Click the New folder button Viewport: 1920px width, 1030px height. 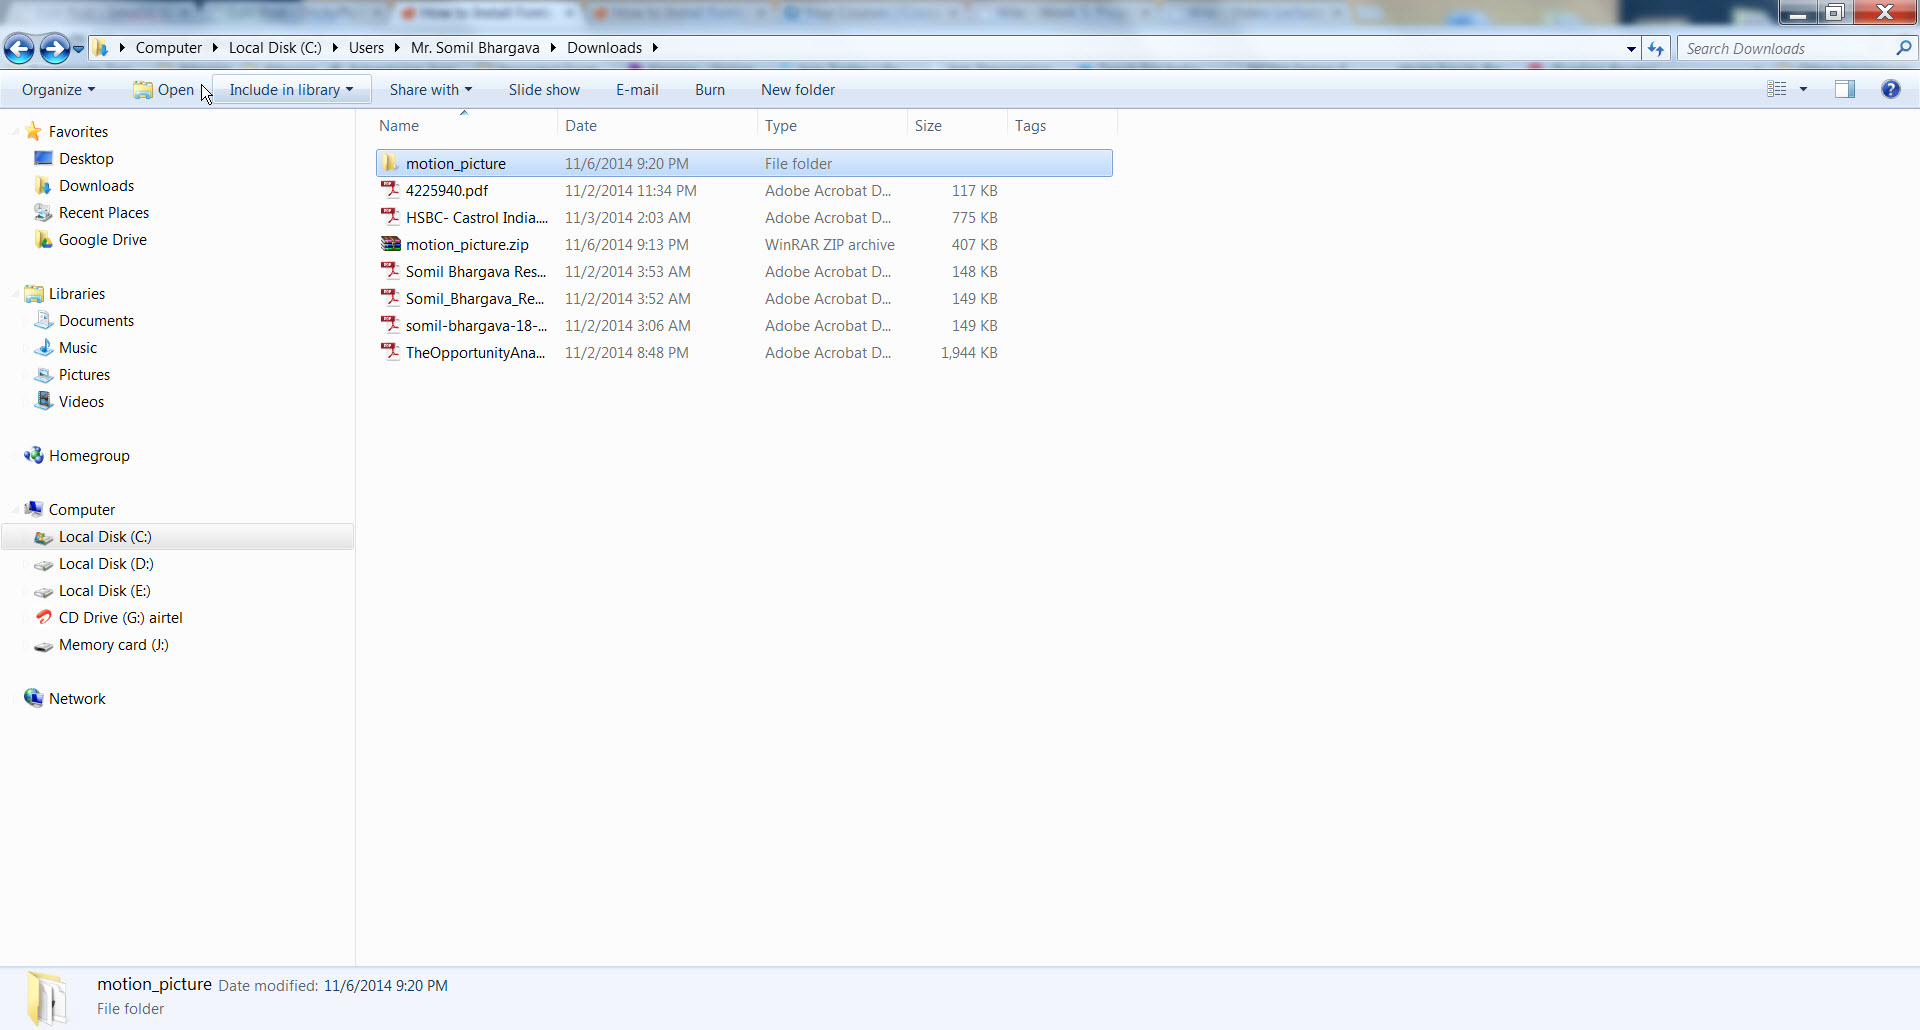(x=797, y=90)
